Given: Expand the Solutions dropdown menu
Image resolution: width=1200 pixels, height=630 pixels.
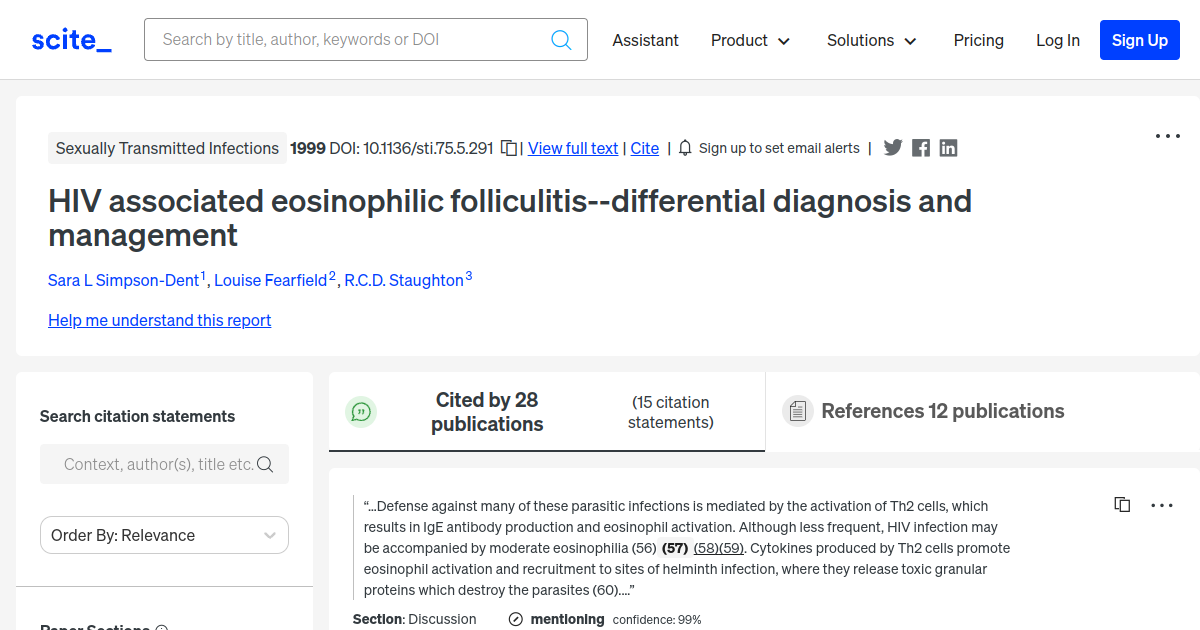Looking at the screenshot, I should [871, 40].
